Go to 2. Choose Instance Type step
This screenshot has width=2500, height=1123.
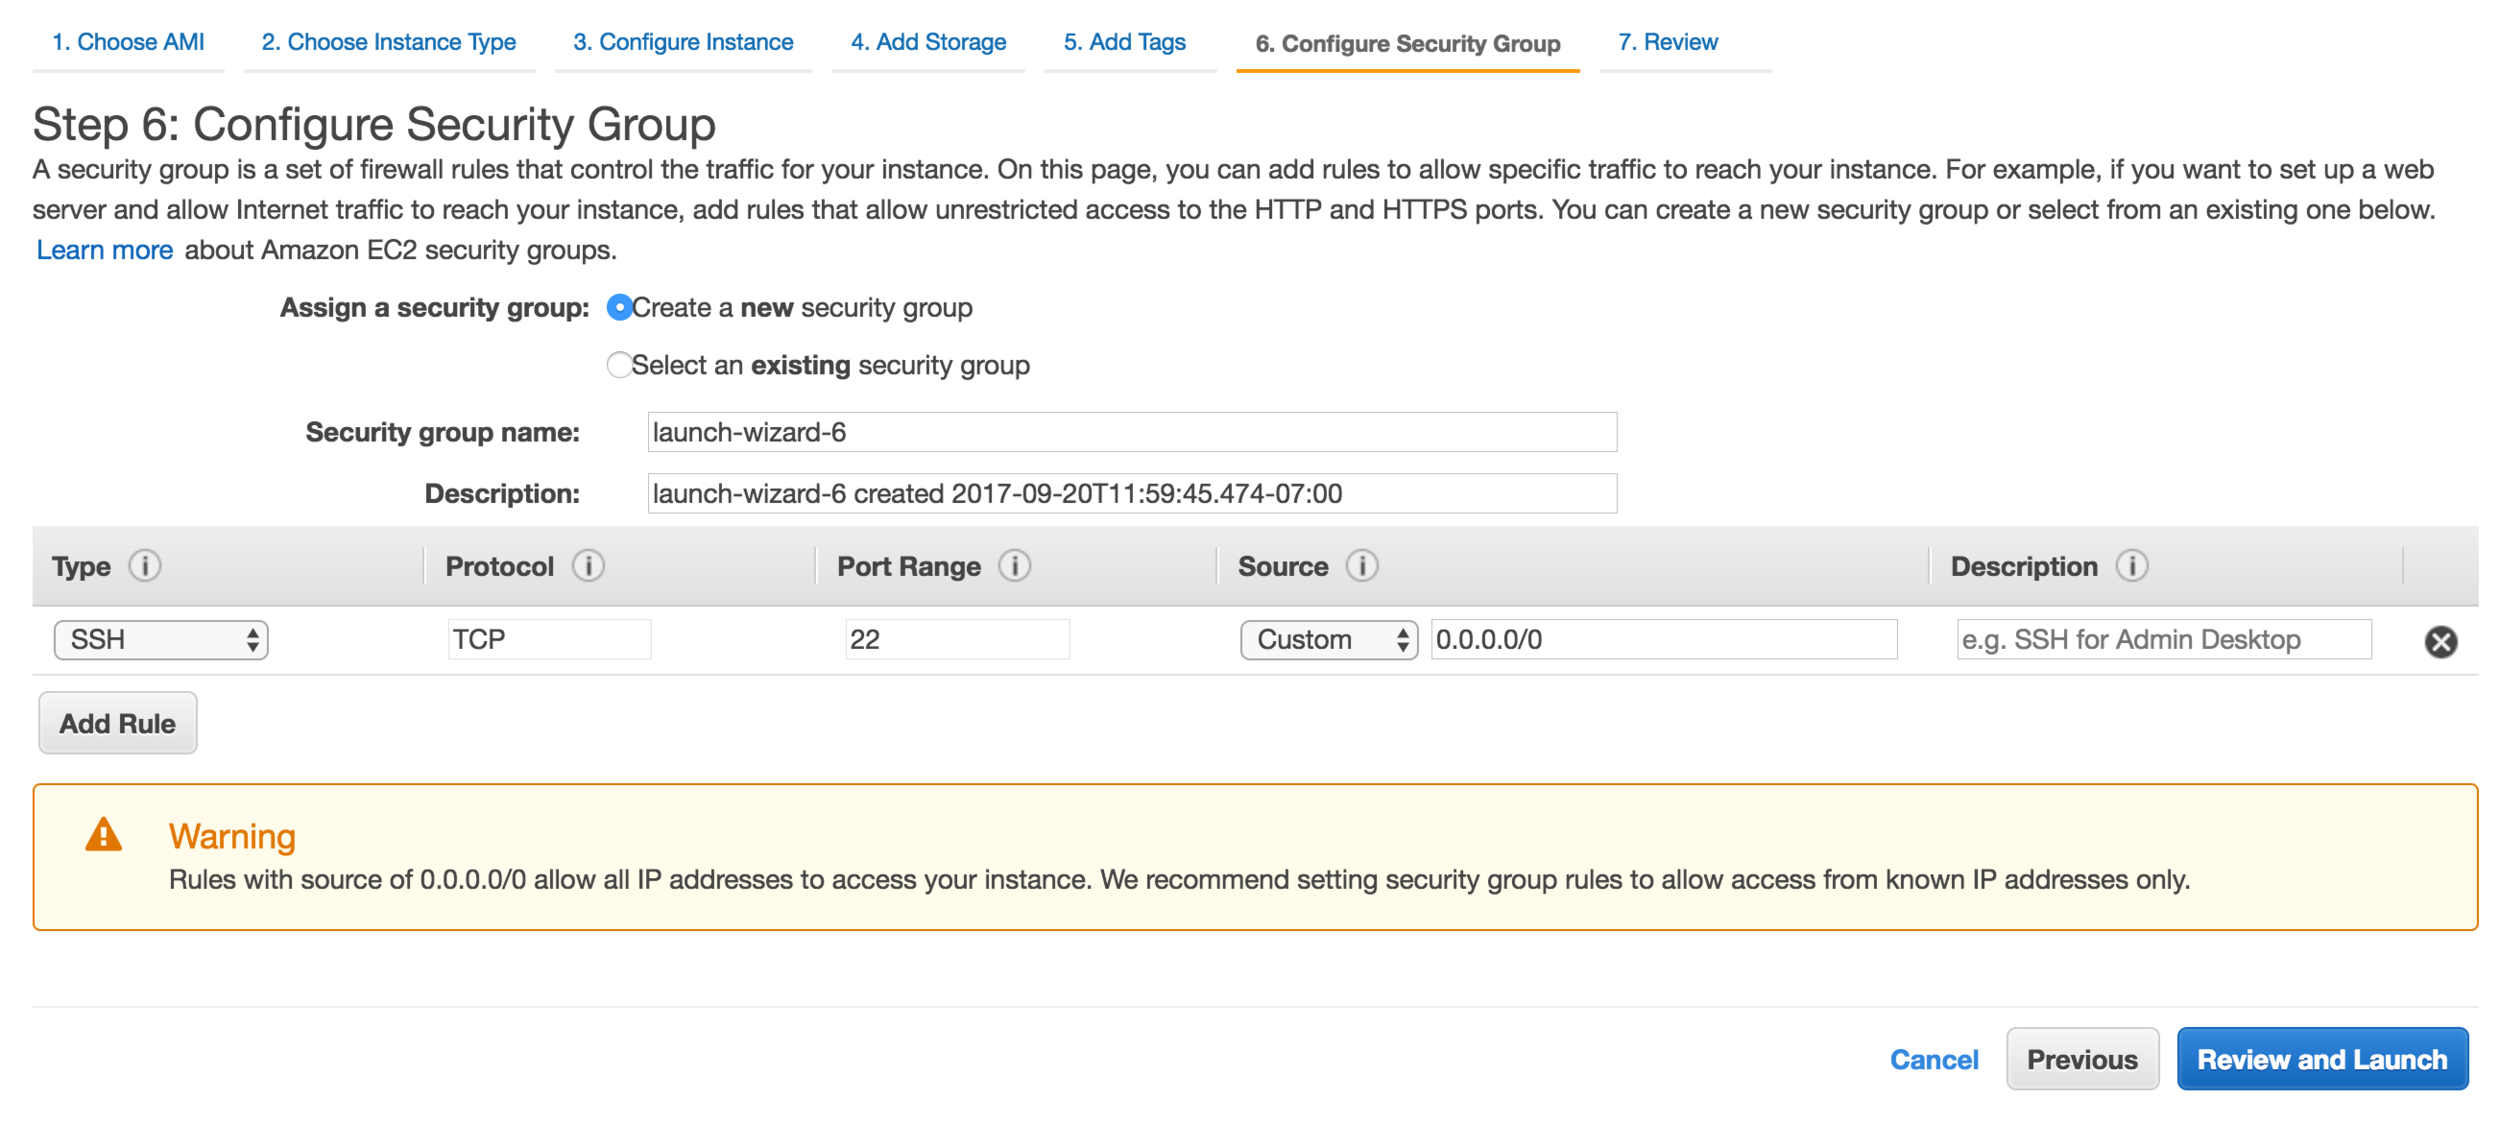[x=389, y=42]
